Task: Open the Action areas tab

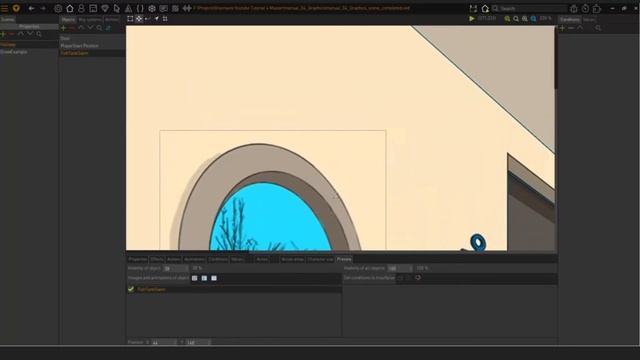Action: pyautogui.click(x=293, y=259)
